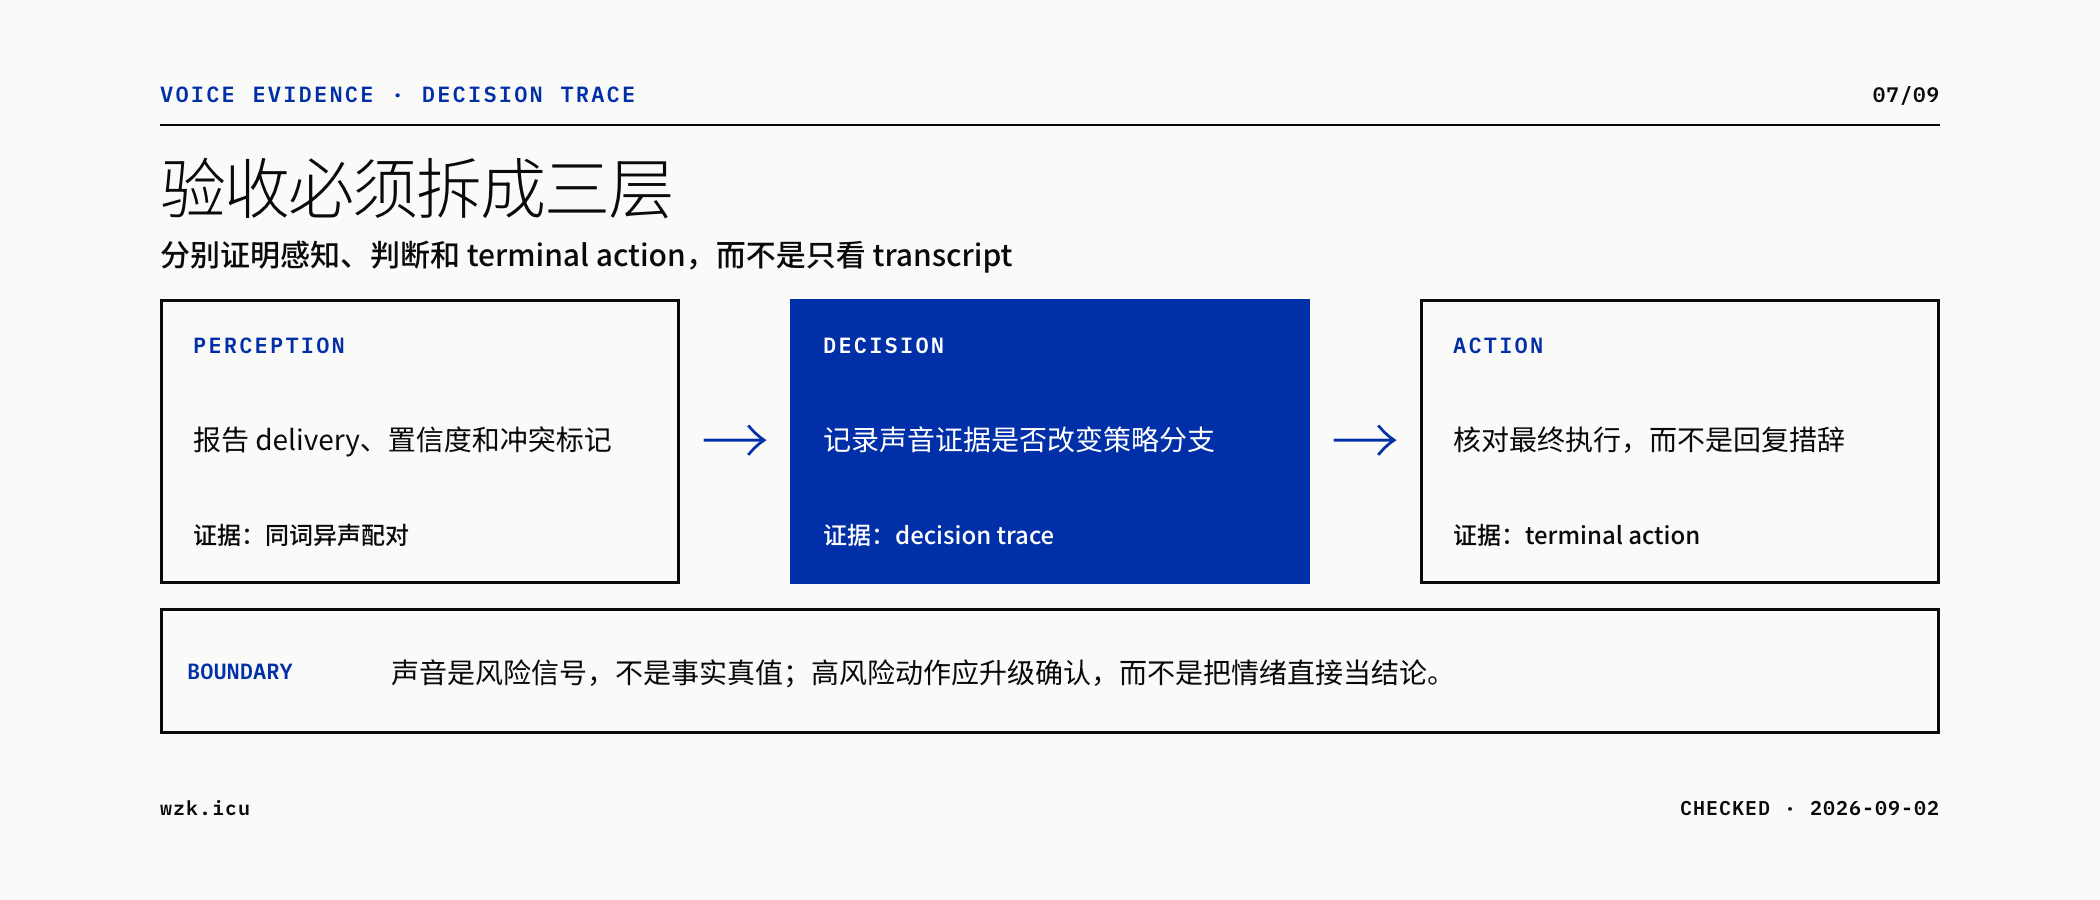Click the header text "VOICE EVIDENCE · DECISION TRACE"
The height and width of the screenshot is (900, 2100).
coord(398,95)
